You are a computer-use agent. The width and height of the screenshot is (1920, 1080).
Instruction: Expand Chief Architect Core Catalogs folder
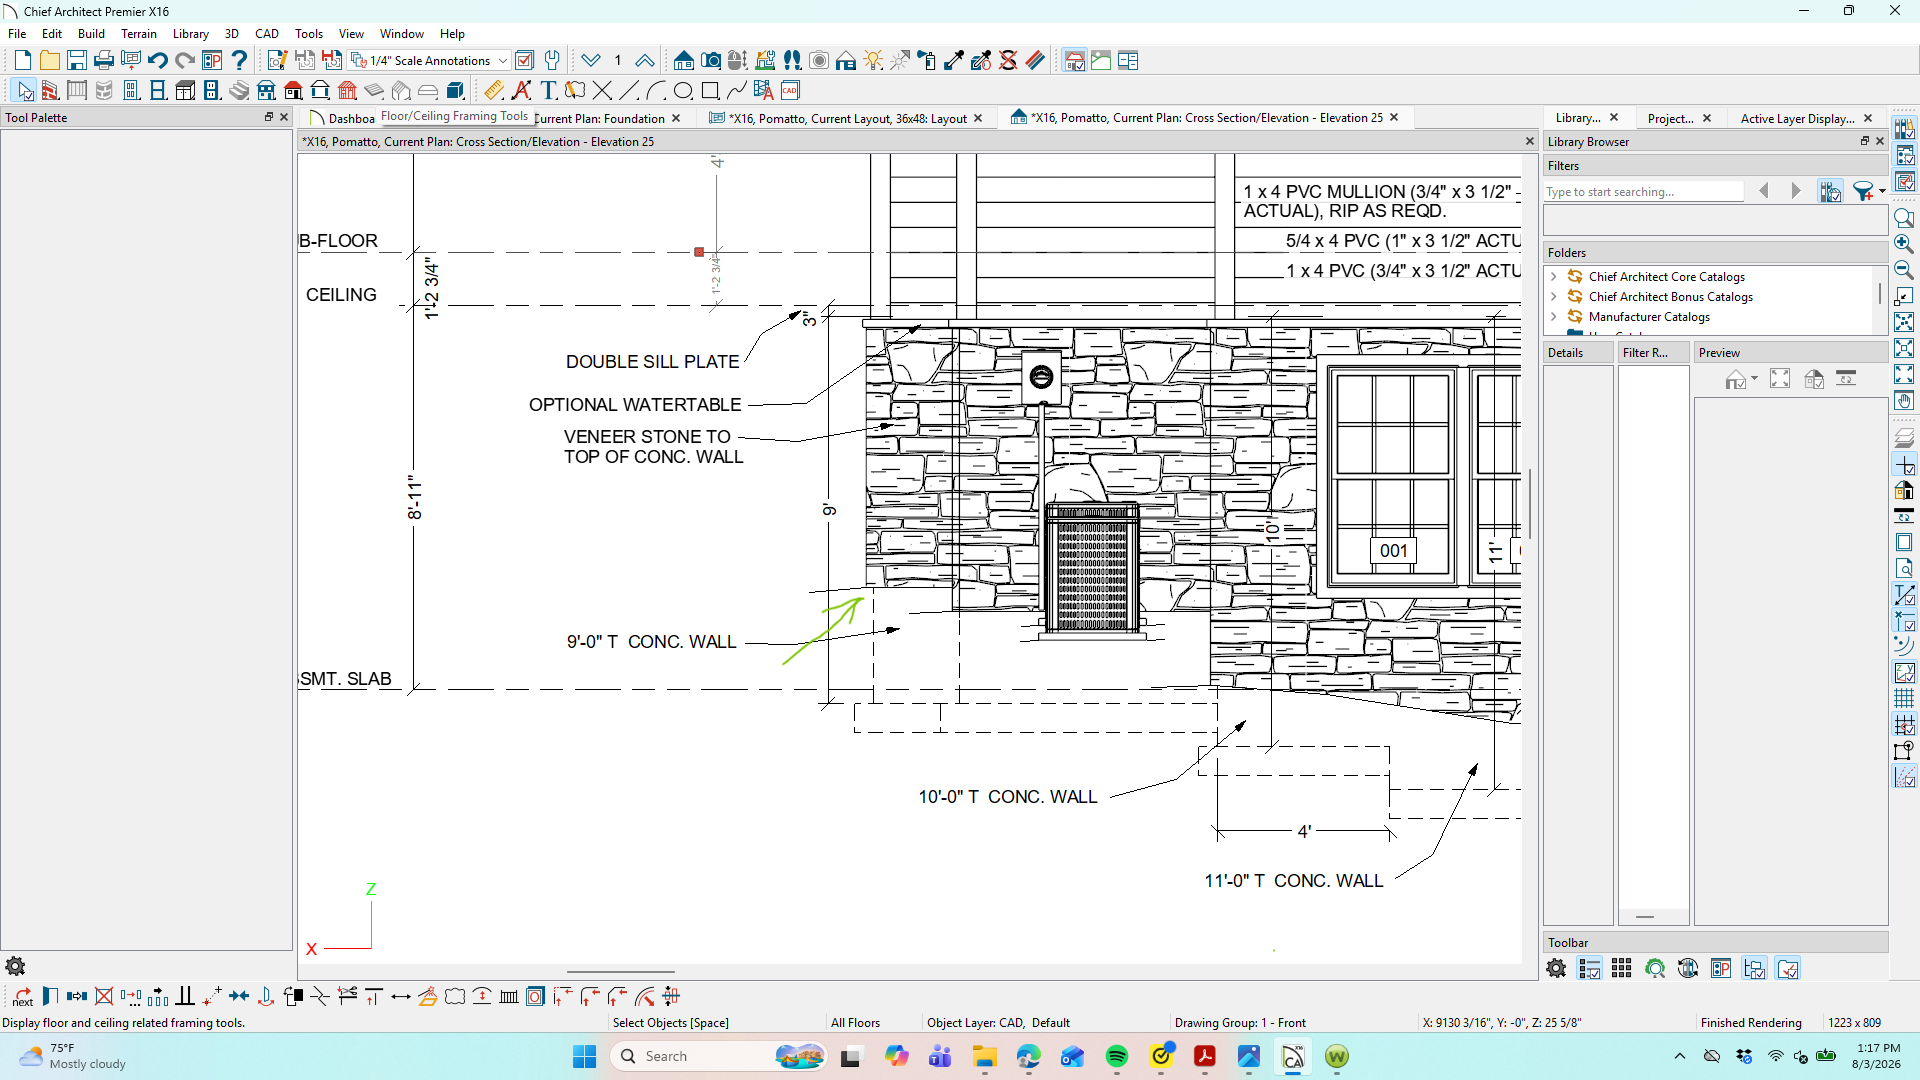(x=1554, y=277)
